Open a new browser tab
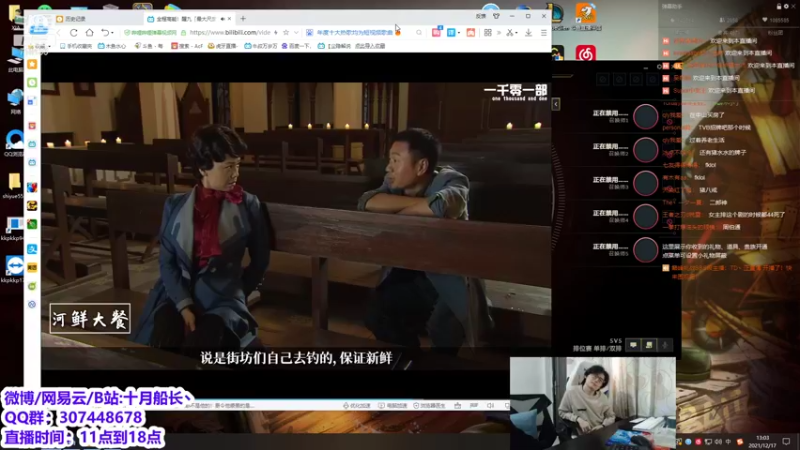 (x=243, y=19)
